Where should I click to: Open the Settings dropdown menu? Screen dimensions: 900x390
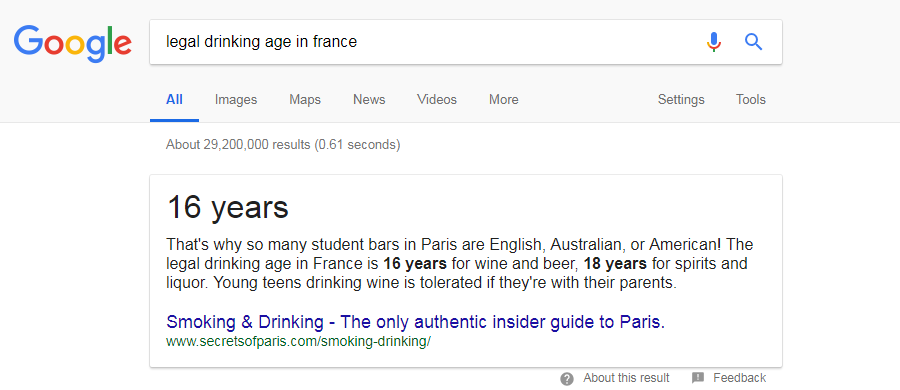pos(681,99)
